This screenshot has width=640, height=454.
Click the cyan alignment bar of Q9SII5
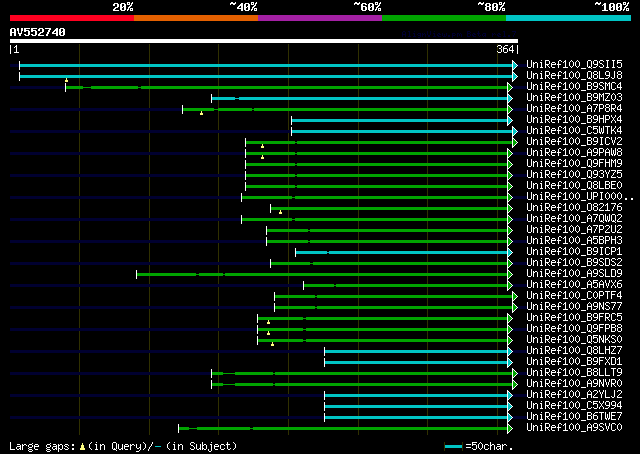[x=266, y=65]
